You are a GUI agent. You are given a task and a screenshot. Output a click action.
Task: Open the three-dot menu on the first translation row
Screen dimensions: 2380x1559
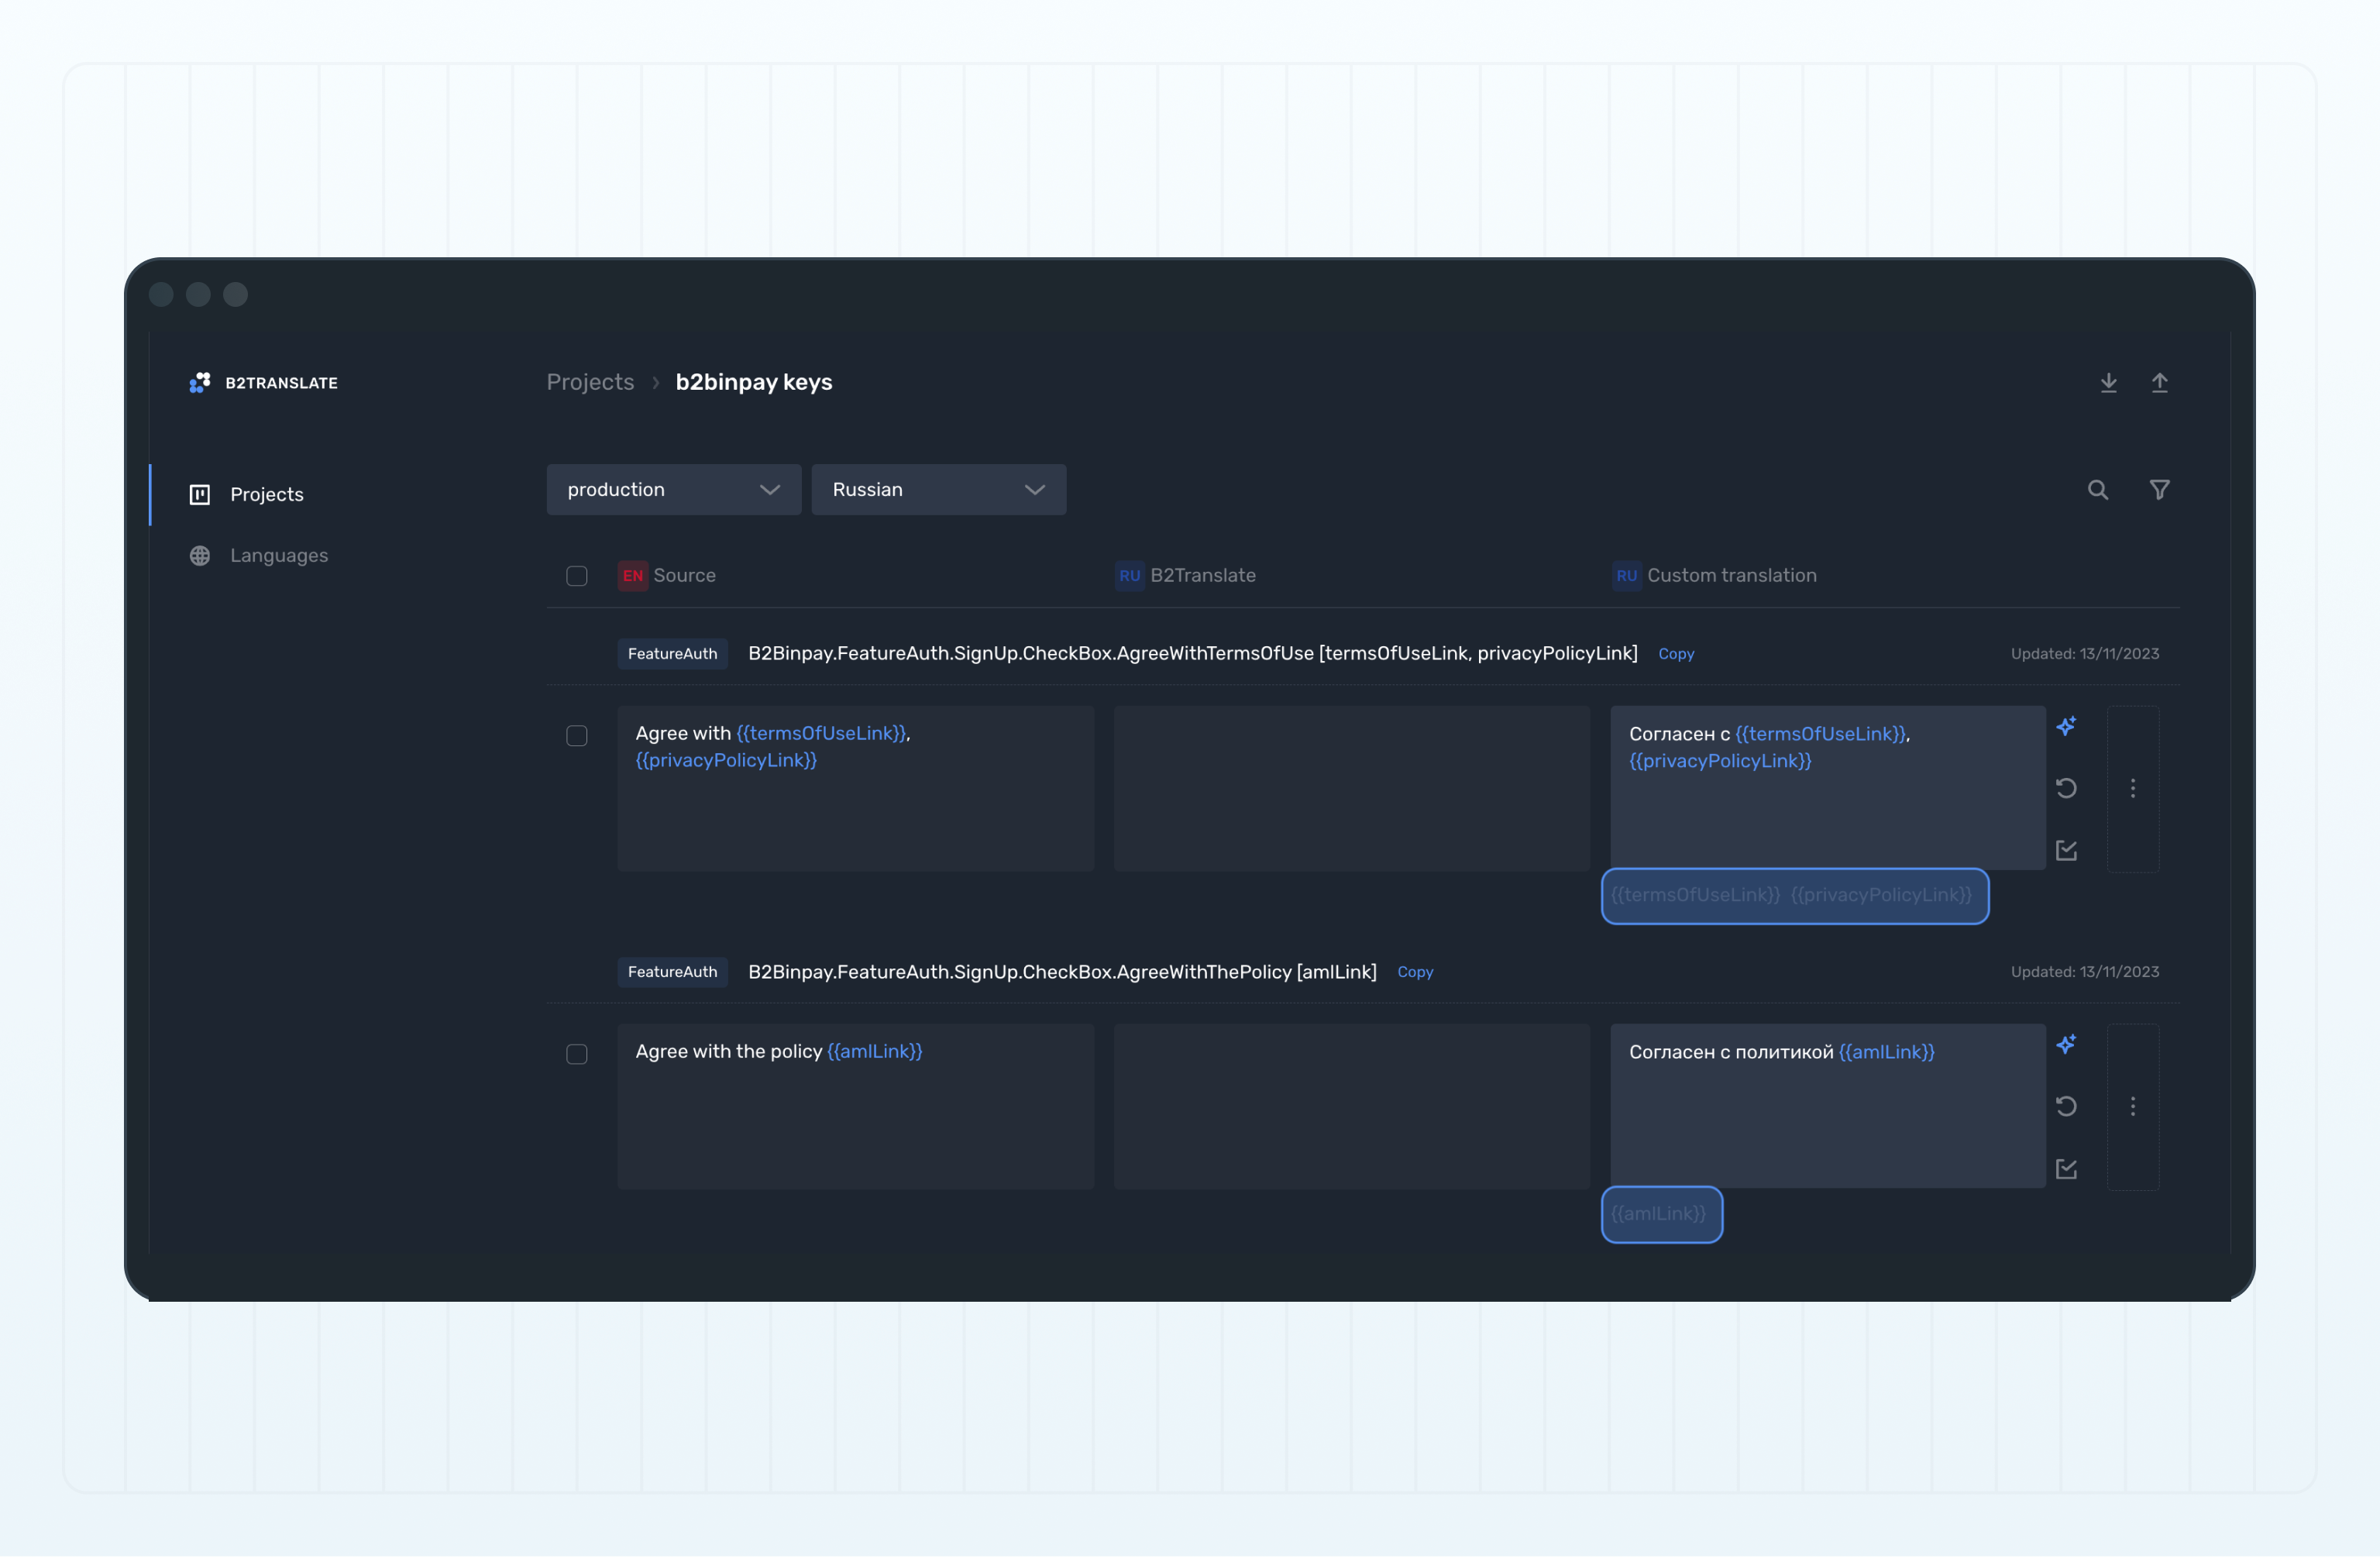[2133, 789]
